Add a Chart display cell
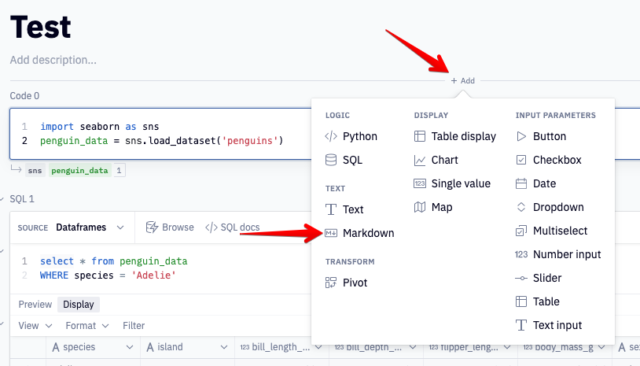 (436, 160)
